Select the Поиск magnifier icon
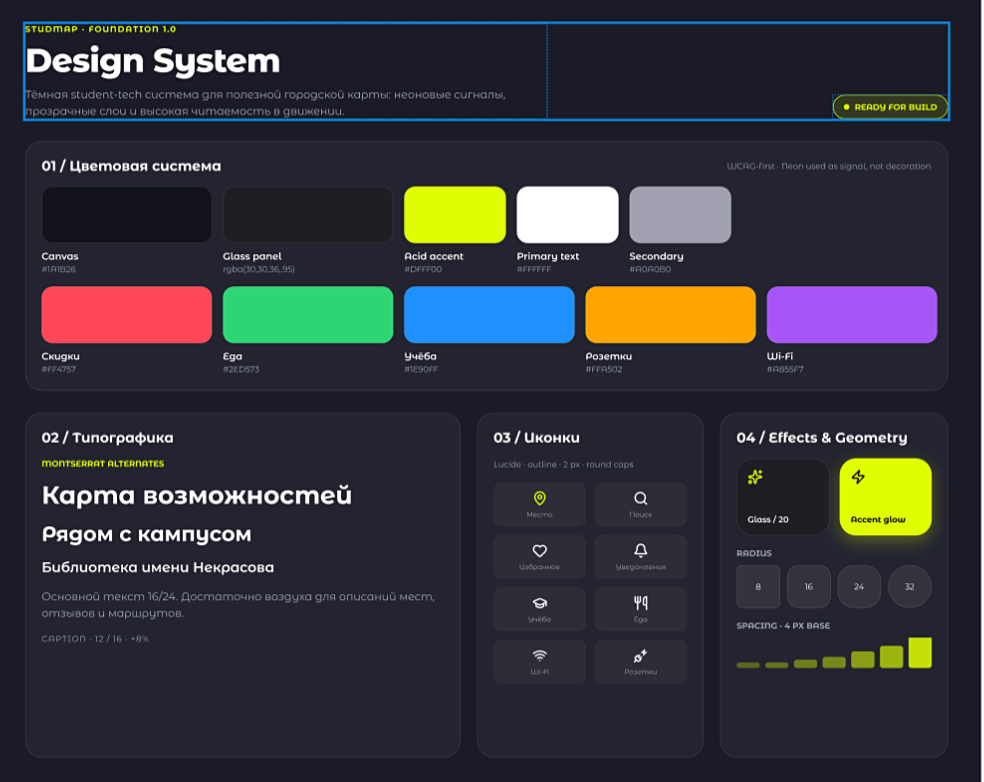 (x=640, y=498)
